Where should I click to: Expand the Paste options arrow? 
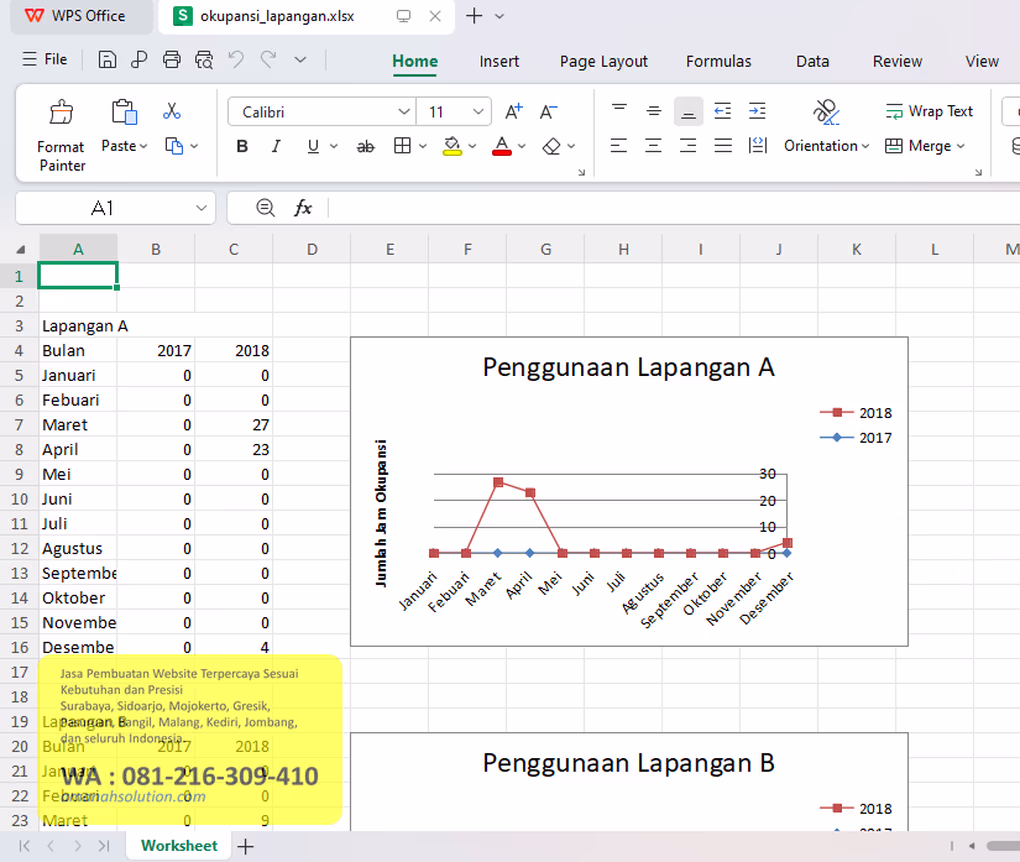tap(144, 146)
